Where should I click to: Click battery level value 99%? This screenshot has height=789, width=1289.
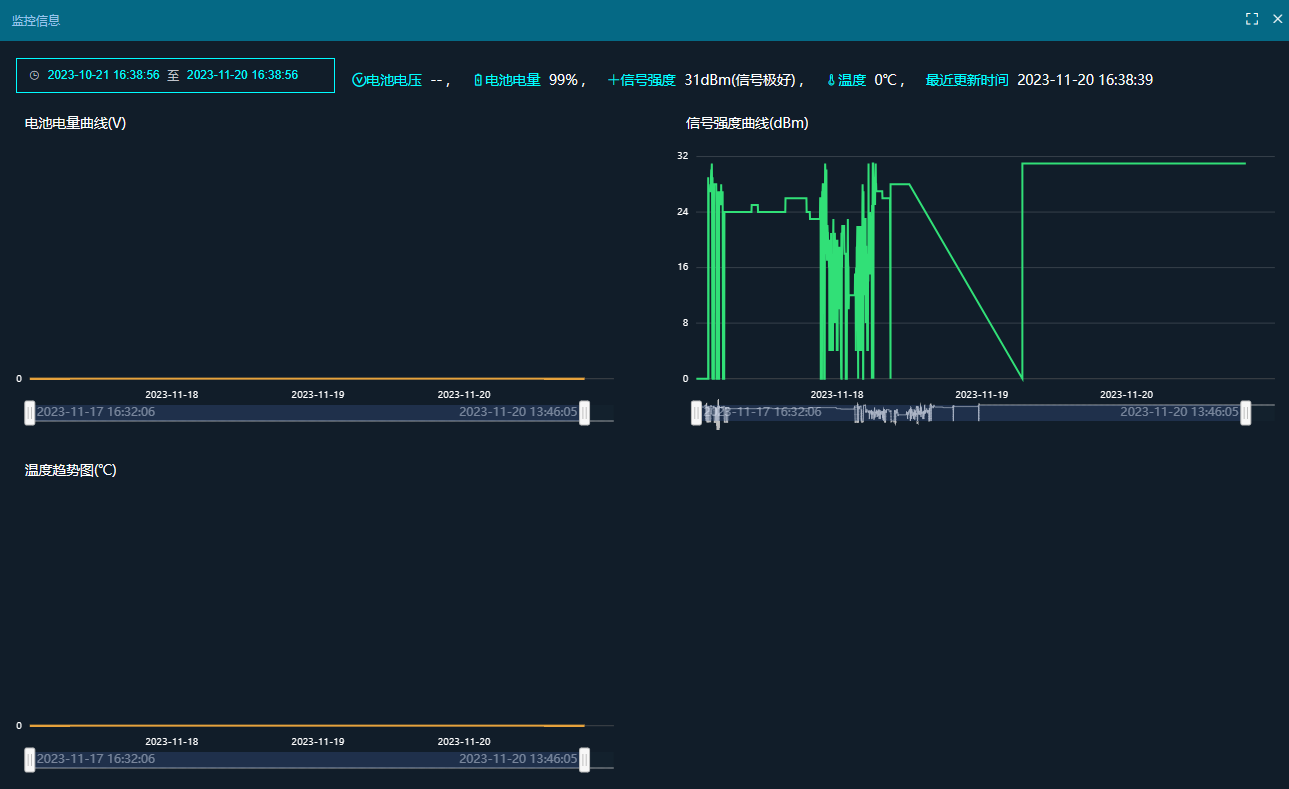[564, 80]
